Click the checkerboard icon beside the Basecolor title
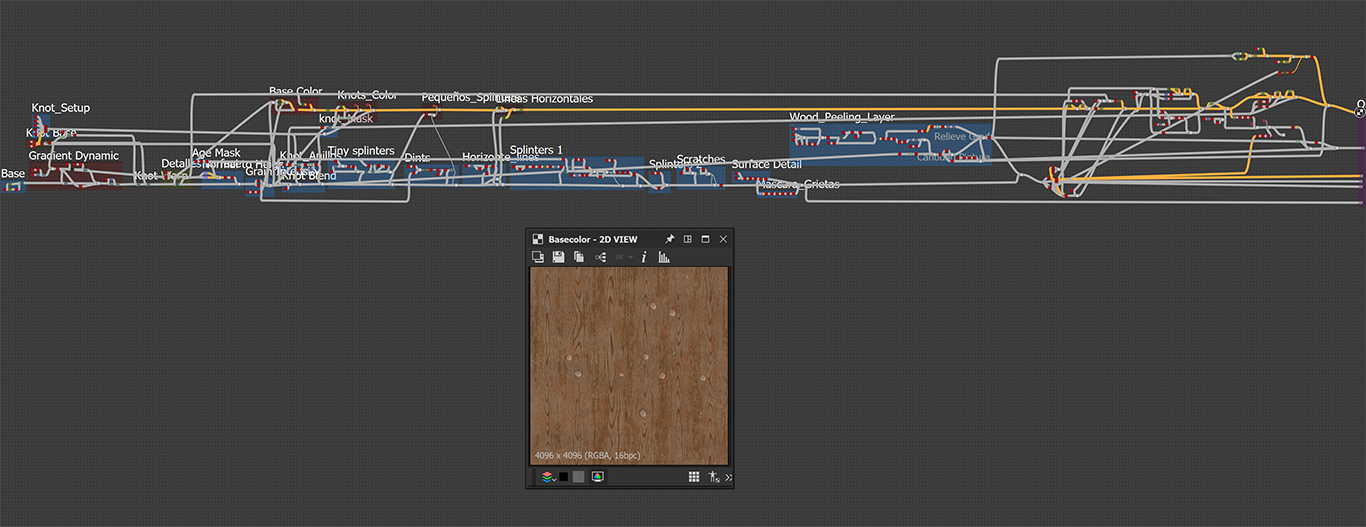 point(538,239)
